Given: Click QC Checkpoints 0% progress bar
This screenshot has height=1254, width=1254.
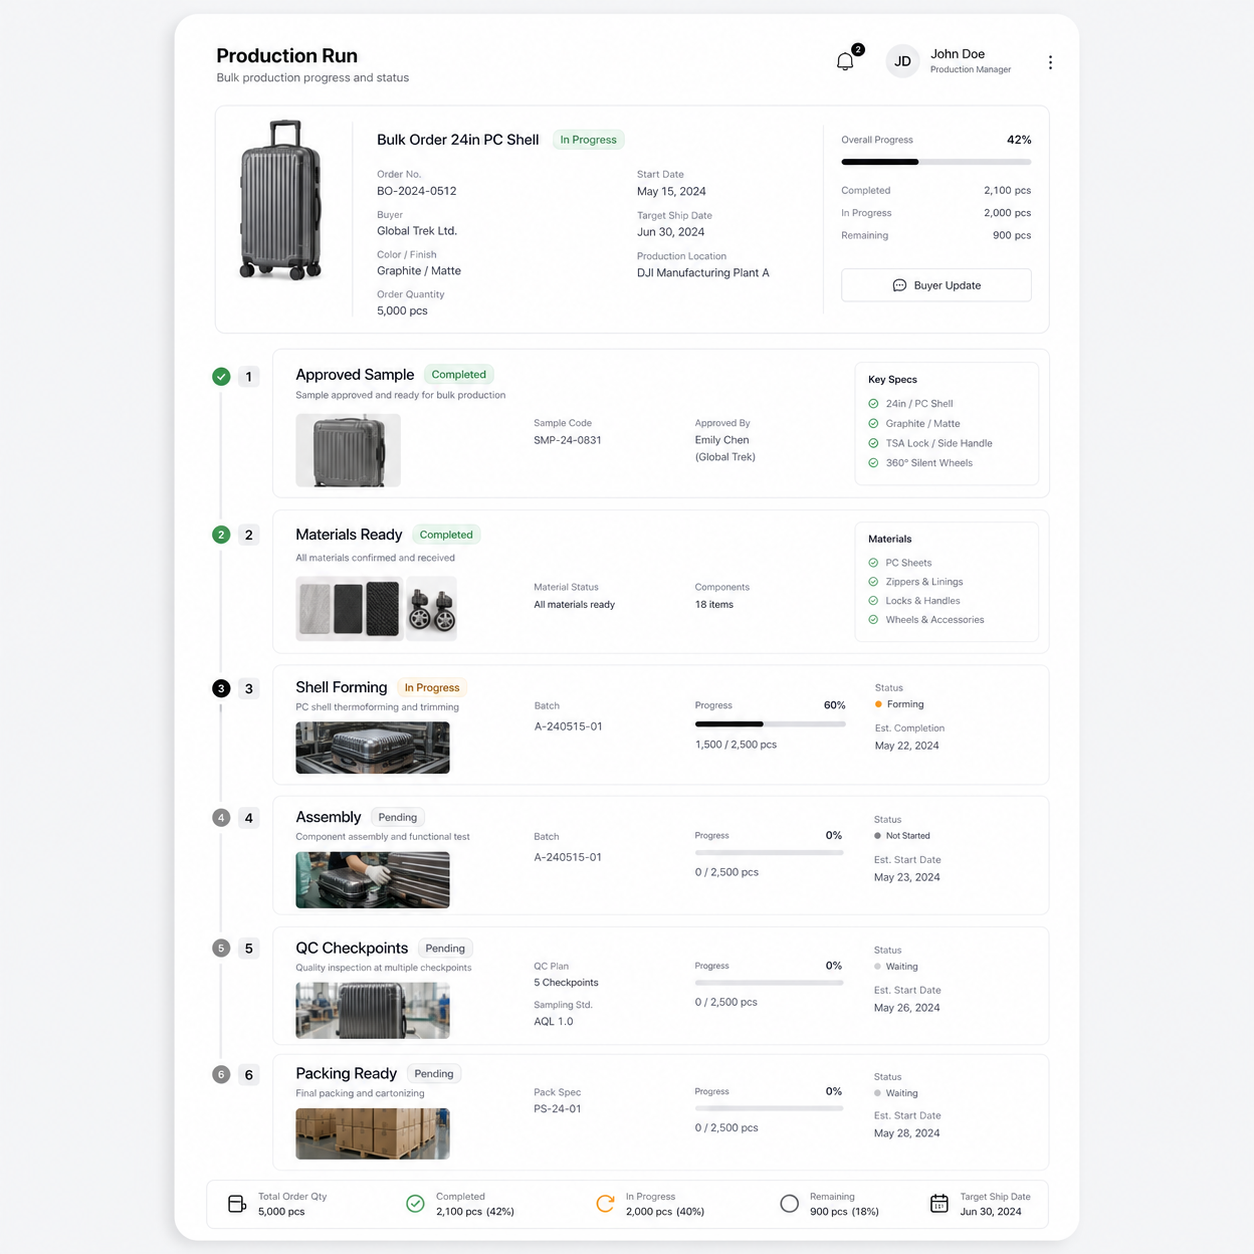Looking at the screenshot, I should point(769,983).
